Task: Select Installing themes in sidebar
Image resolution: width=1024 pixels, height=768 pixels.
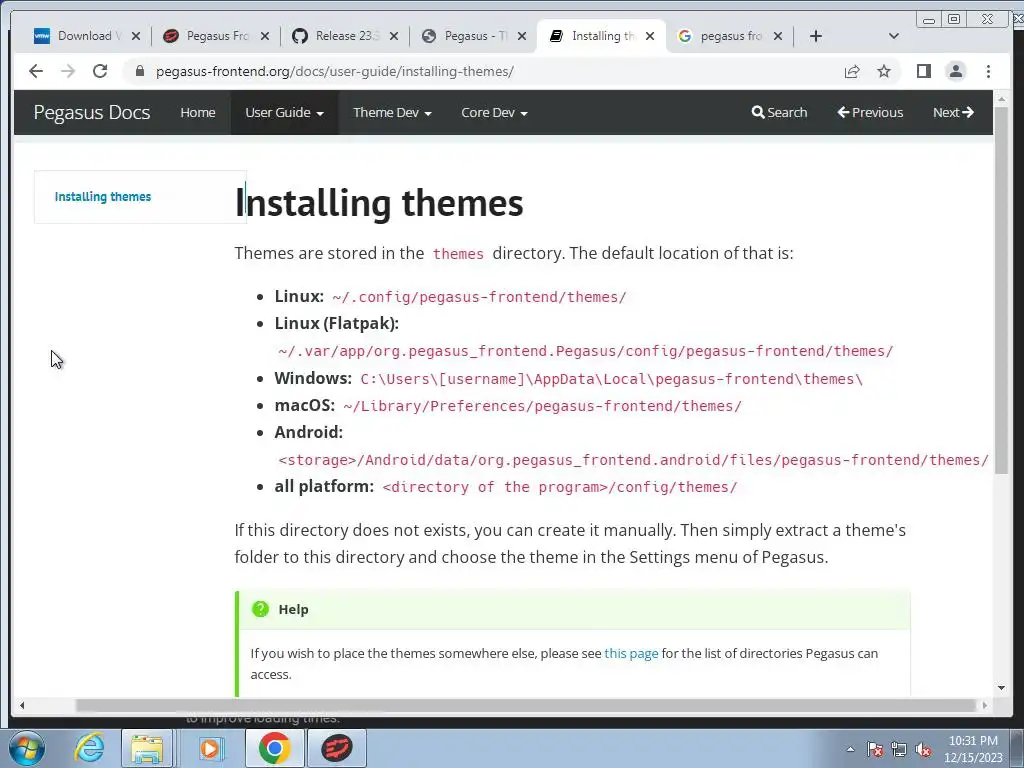Action: pos(103,197)
